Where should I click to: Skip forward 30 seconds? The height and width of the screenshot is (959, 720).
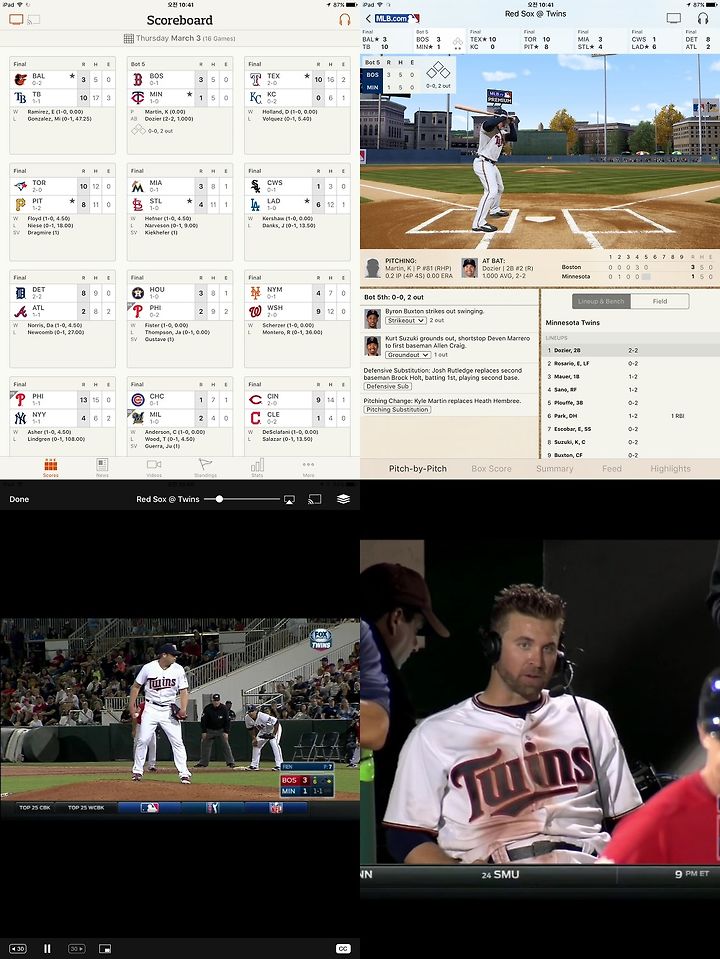(76, 949)
